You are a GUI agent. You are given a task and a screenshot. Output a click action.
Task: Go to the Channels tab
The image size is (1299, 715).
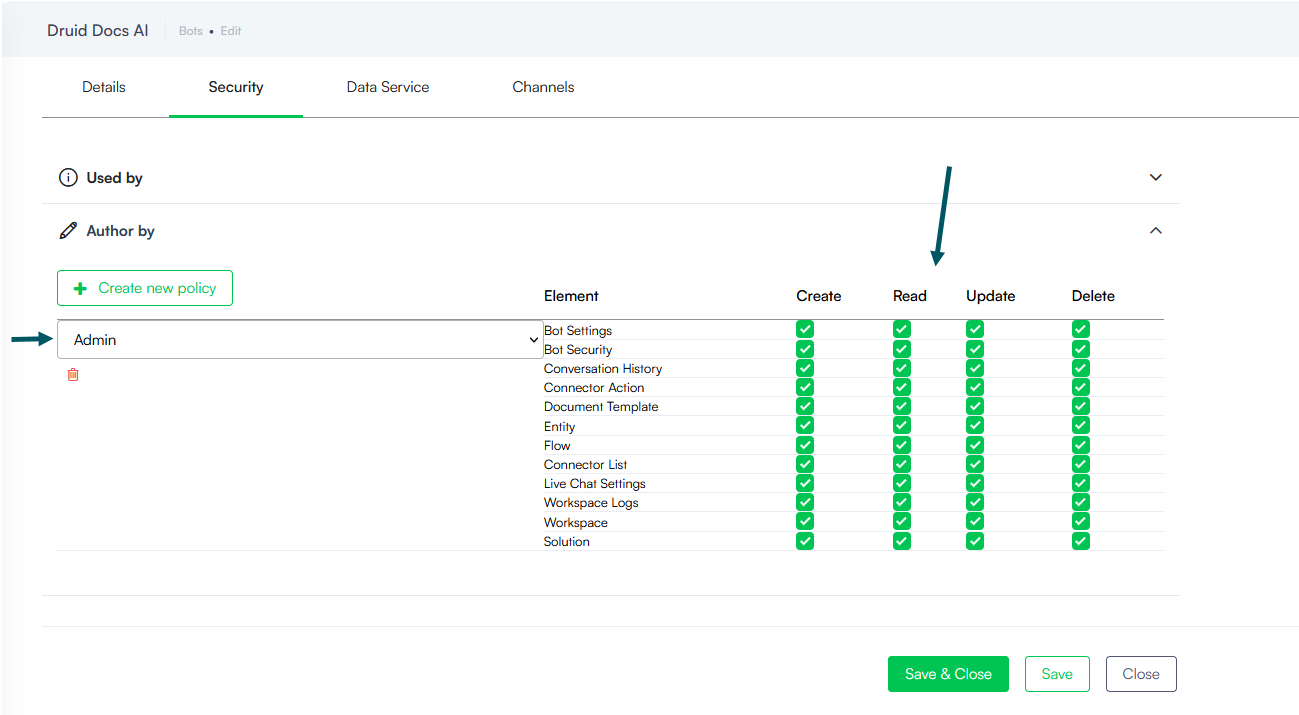point(543,87)
